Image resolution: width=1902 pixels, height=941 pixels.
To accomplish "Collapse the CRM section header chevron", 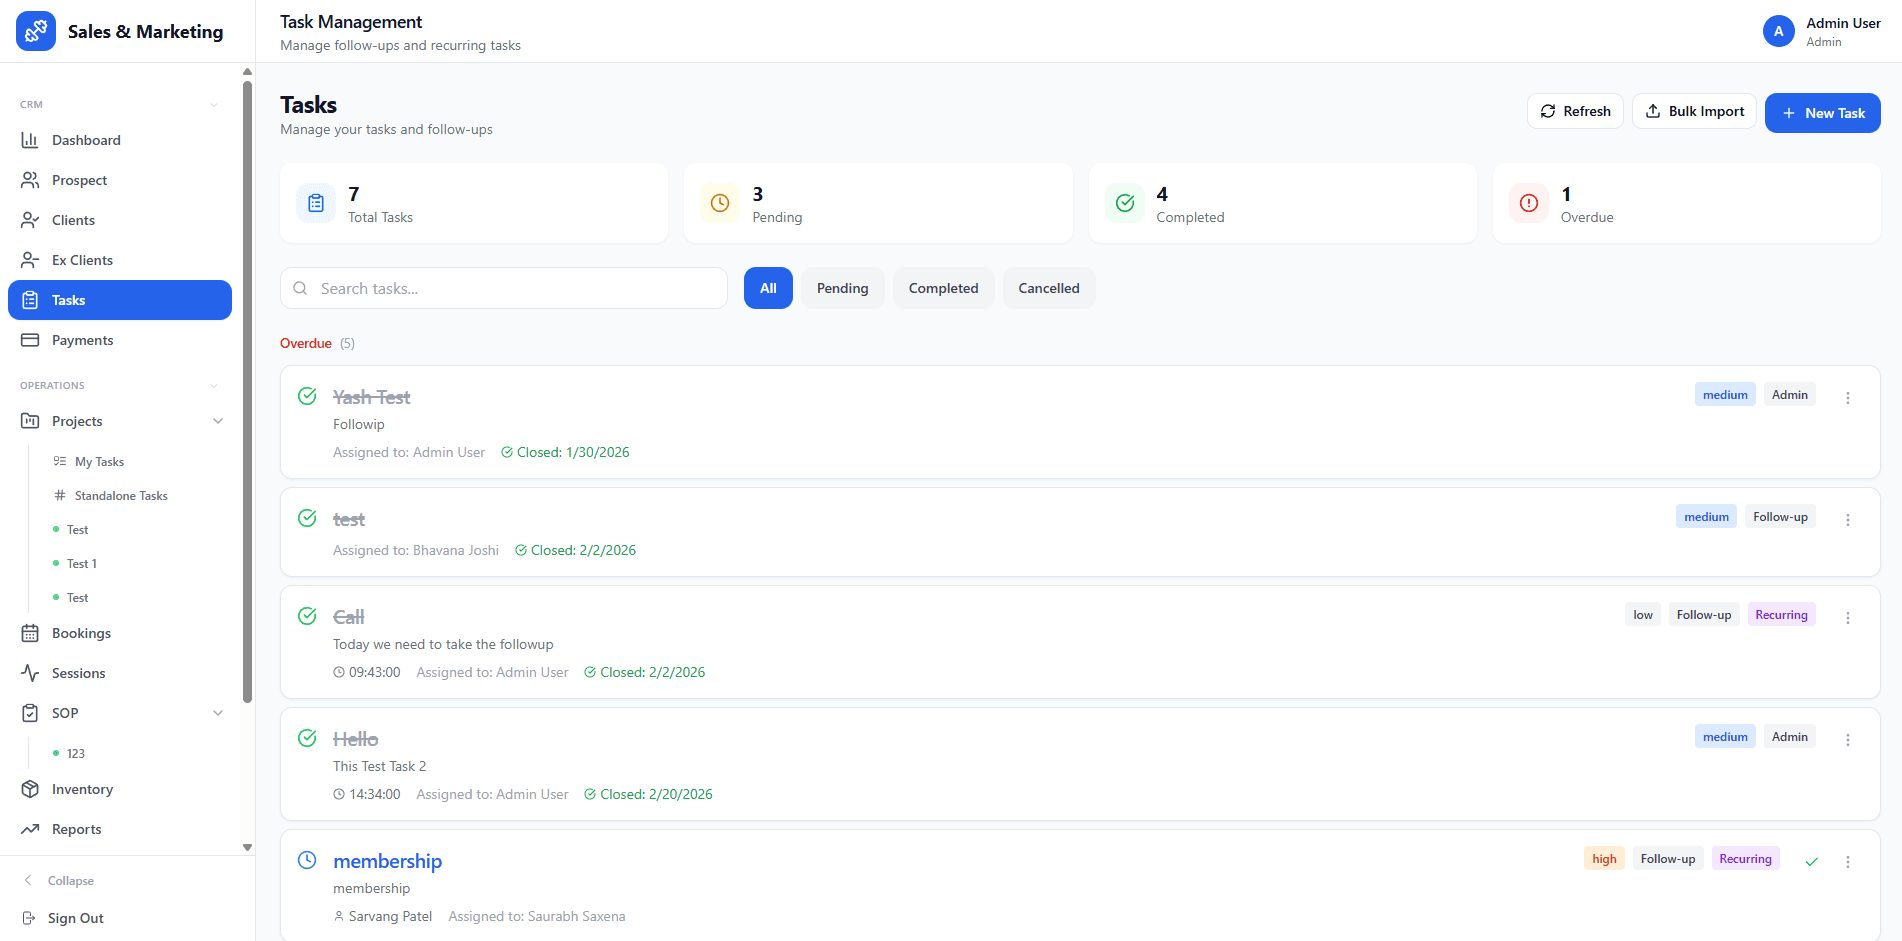I will pos(214,105).
